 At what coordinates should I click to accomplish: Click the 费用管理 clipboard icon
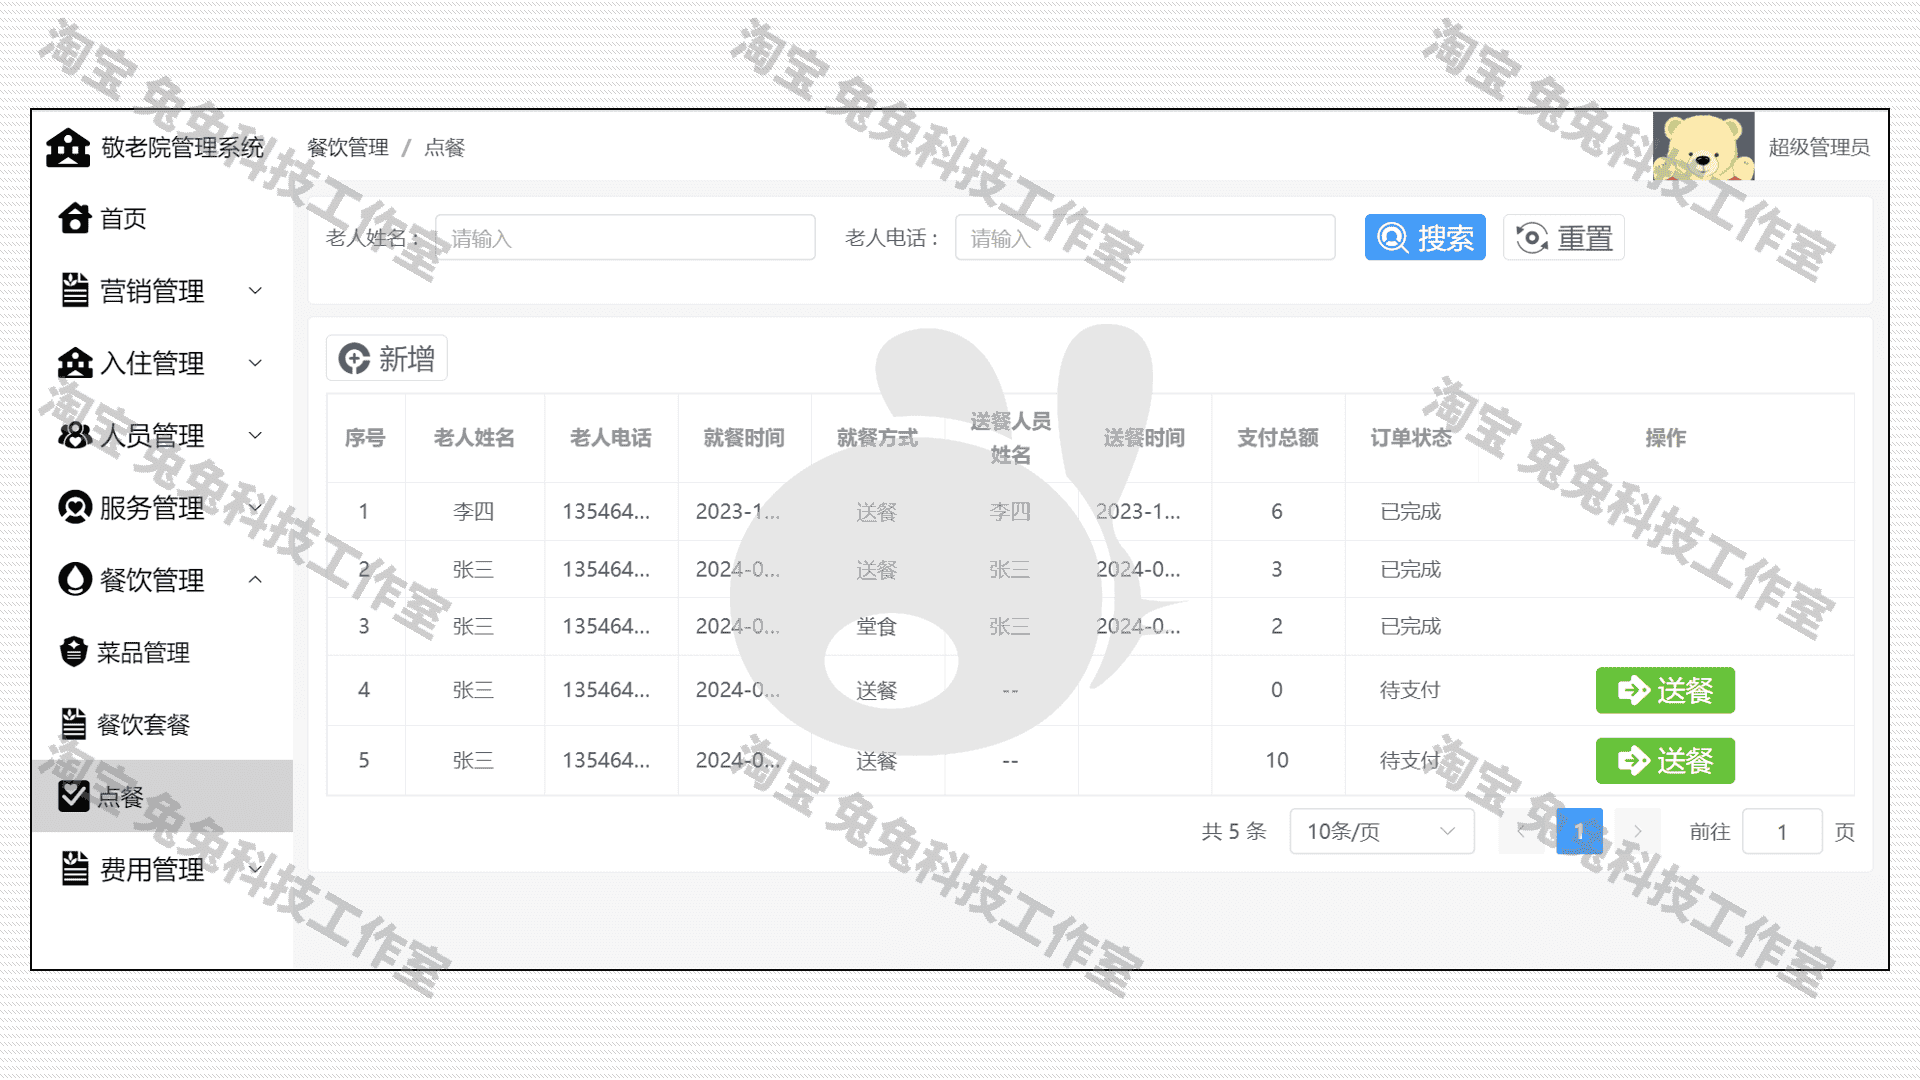(x=75, y=869)
